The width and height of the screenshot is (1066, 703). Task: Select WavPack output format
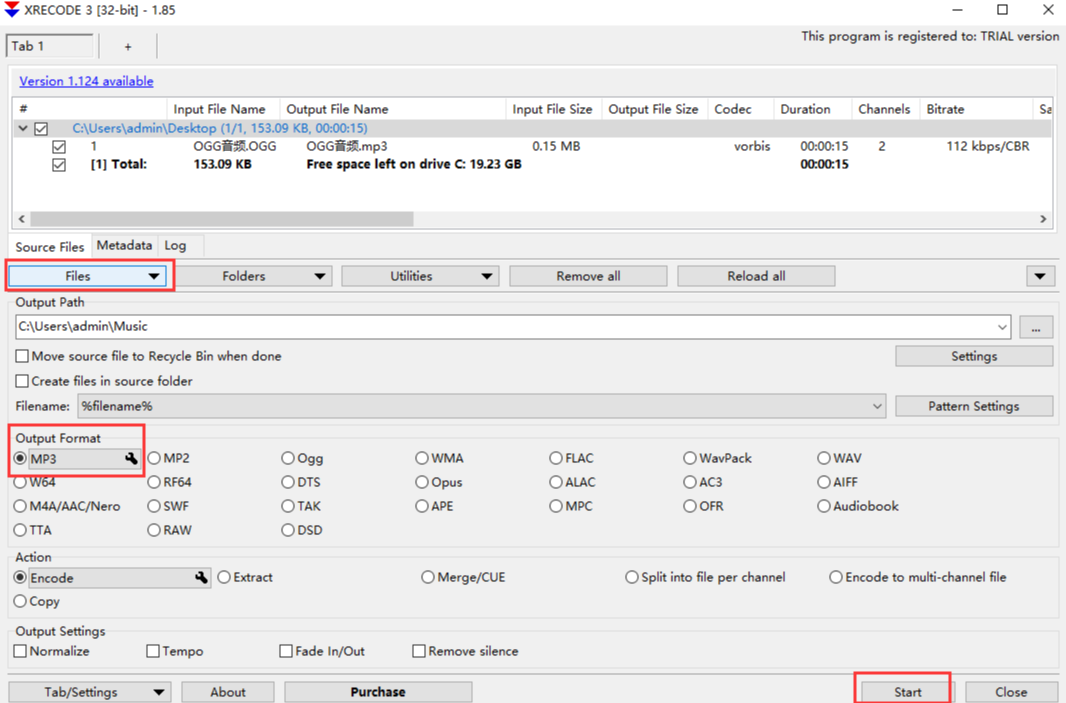(690, 458)
